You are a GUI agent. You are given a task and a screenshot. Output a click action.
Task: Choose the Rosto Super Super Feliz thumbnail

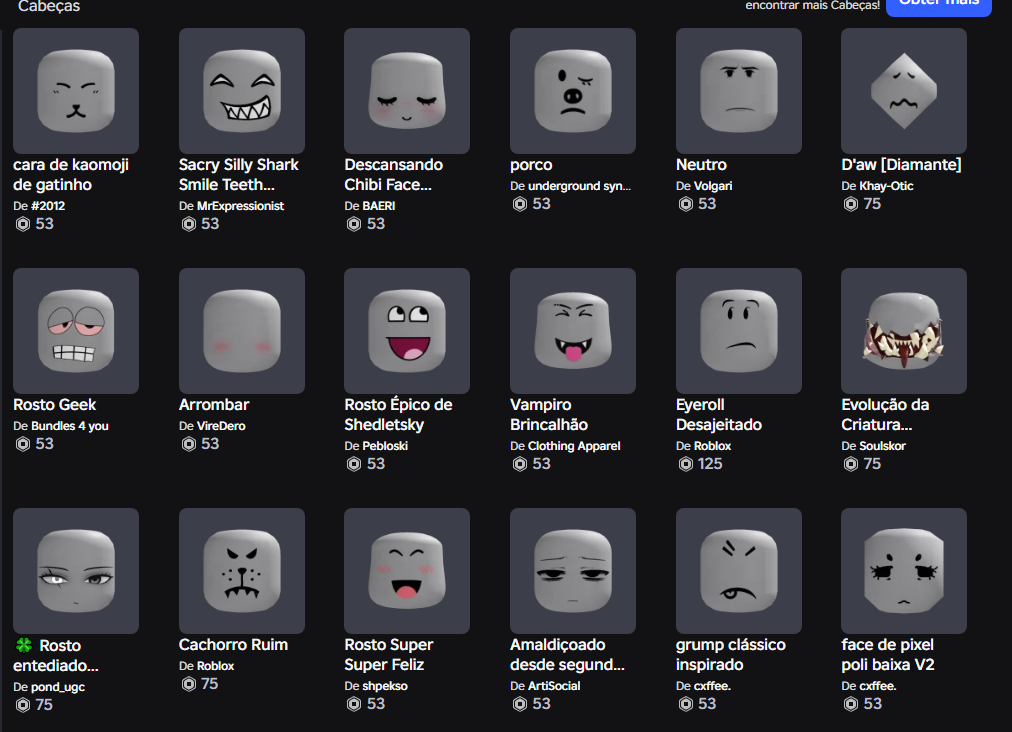click(407, 571)
